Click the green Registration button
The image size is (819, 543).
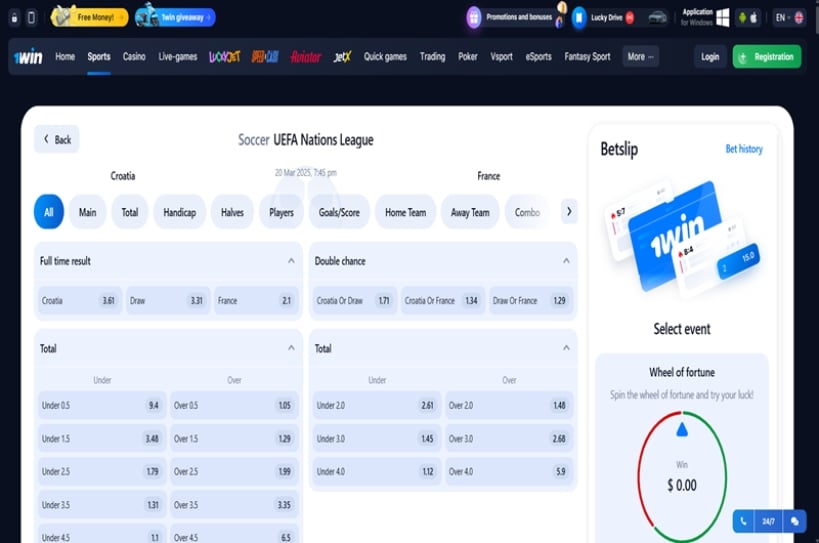(x=767, y=56)
